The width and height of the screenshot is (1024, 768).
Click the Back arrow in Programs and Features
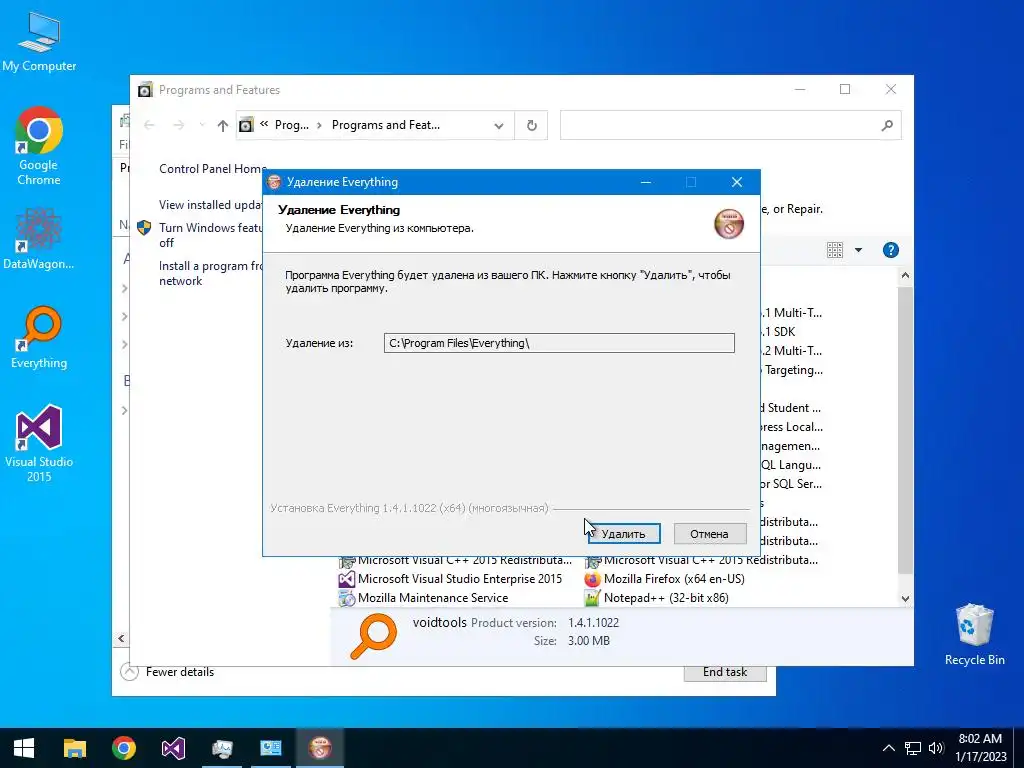150,125
